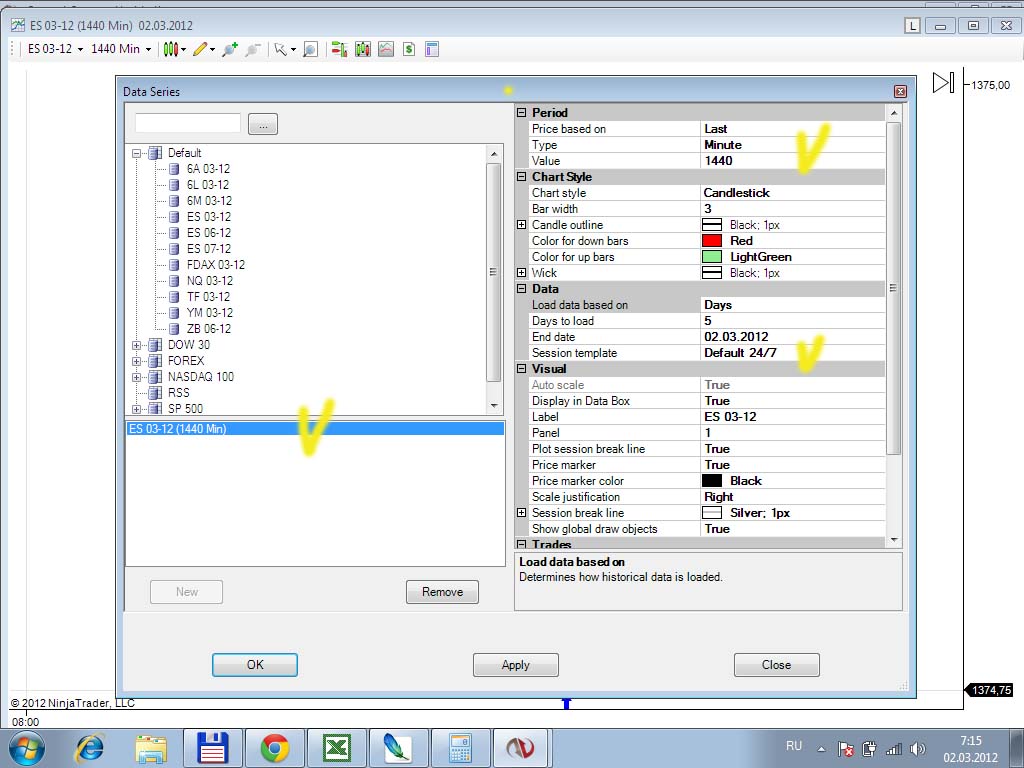Click the property grid vertical scrollbar
This screenshot has width=1024, height=768.
[894, 287]
